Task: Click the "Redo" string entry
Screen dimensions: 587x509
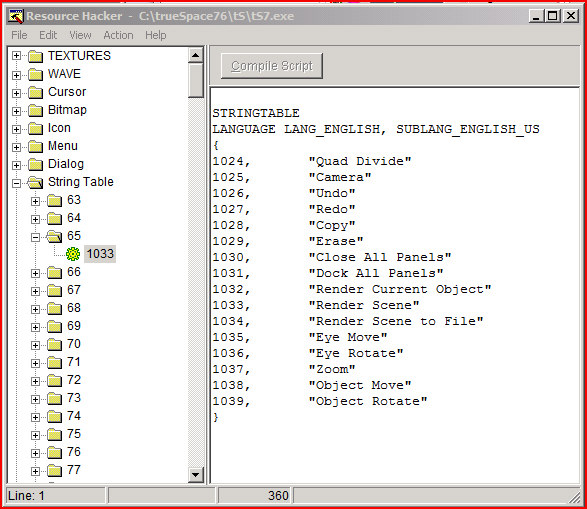Action: click(x=332, y=209)
